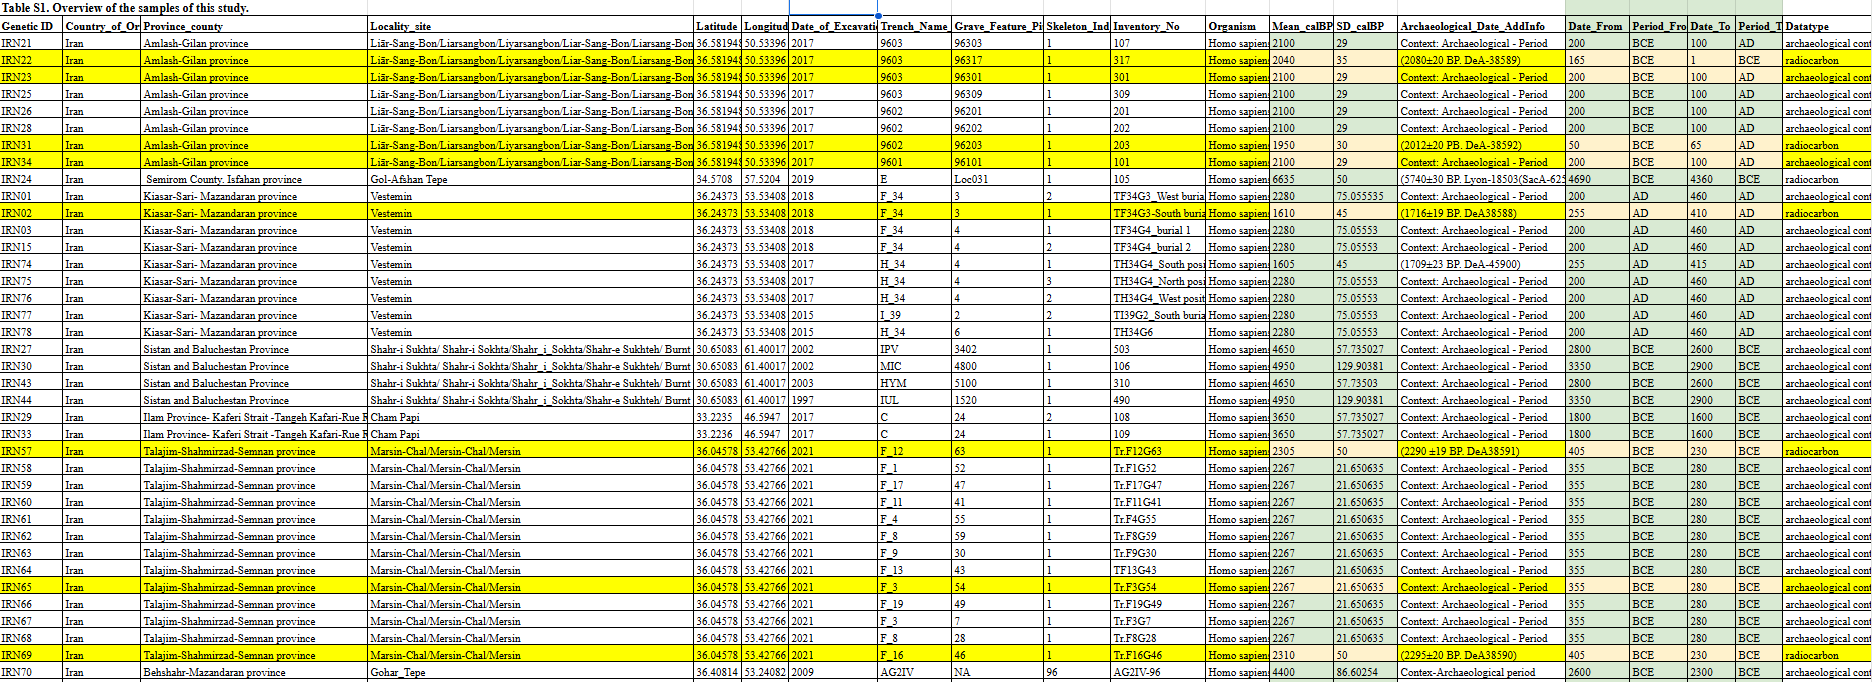Select the 'MIC' trench name cell
This screenshot has width=1872, height=682.
914,366
